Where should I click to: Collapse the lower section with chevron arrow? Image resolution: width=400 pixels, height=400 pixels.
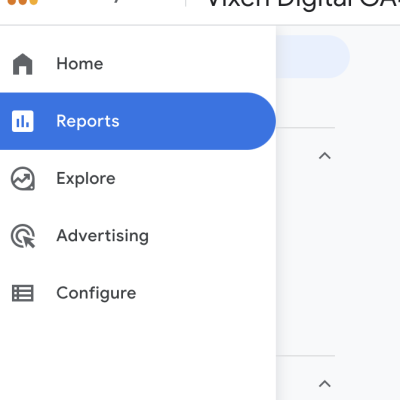pyautogui.click(x=325, y=384)
